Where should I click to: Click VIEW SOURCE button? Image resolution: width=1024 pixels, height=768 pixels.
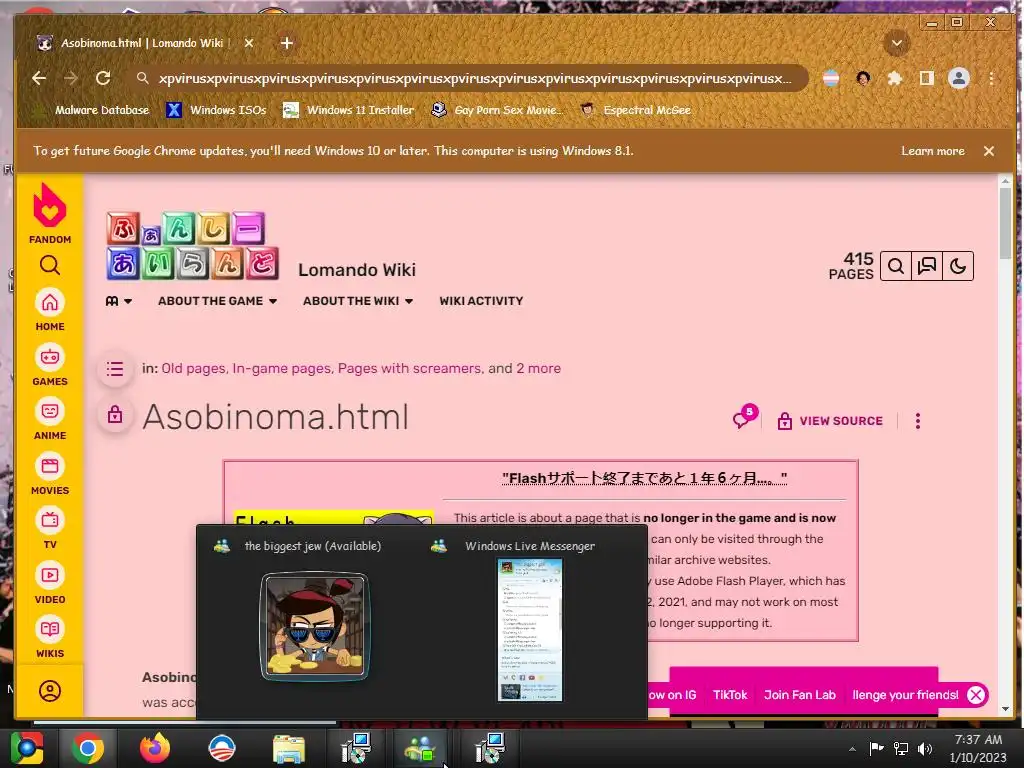coord(830,421)
